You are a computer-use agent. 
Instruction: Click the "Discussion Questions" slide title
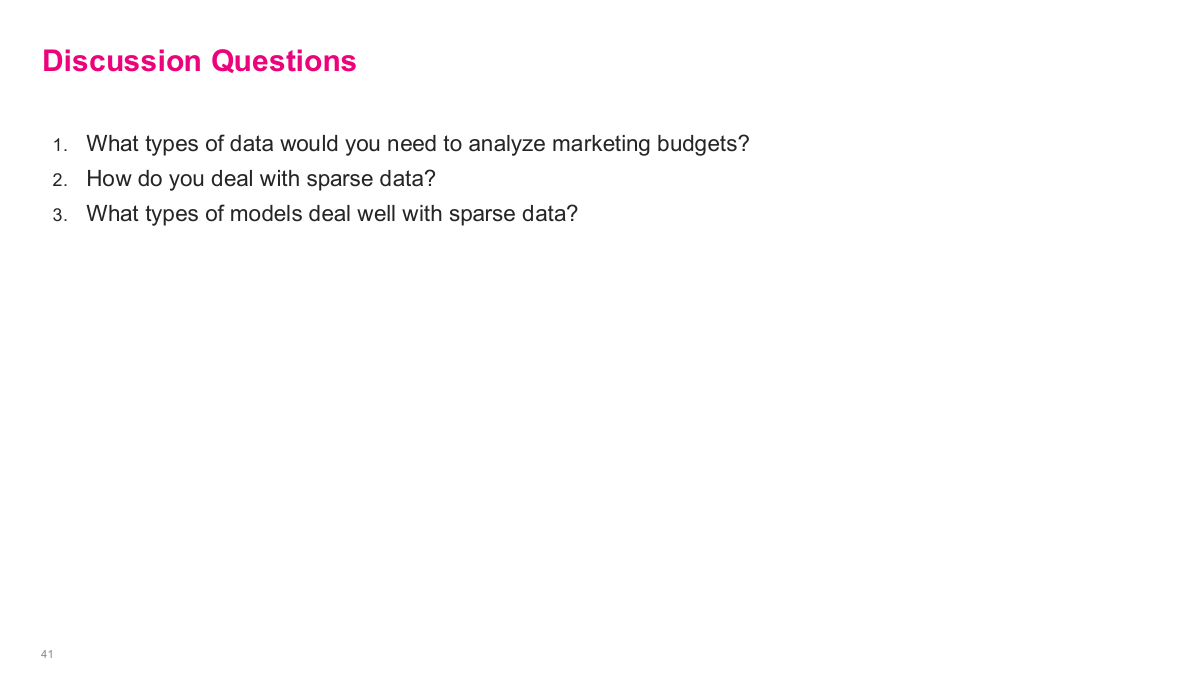click(199, 61)
